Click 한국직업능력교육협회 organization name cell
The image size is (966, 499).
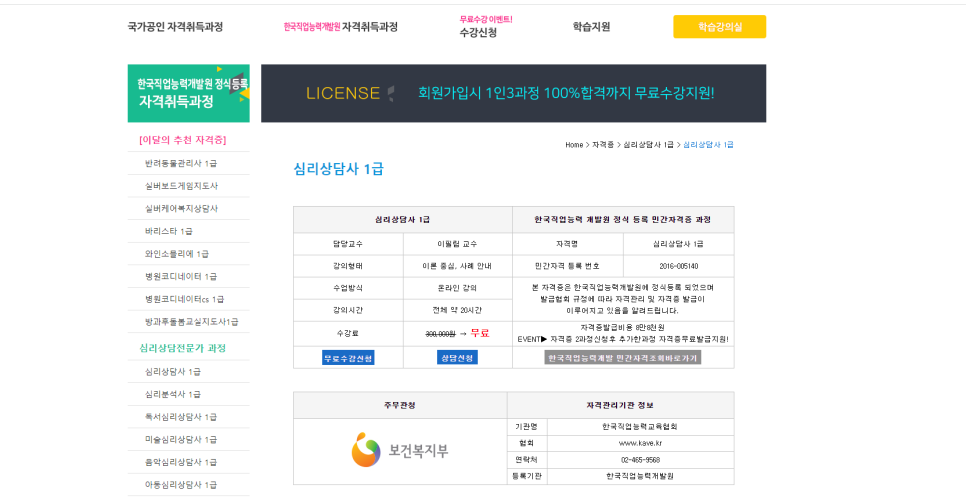(640, 426)
